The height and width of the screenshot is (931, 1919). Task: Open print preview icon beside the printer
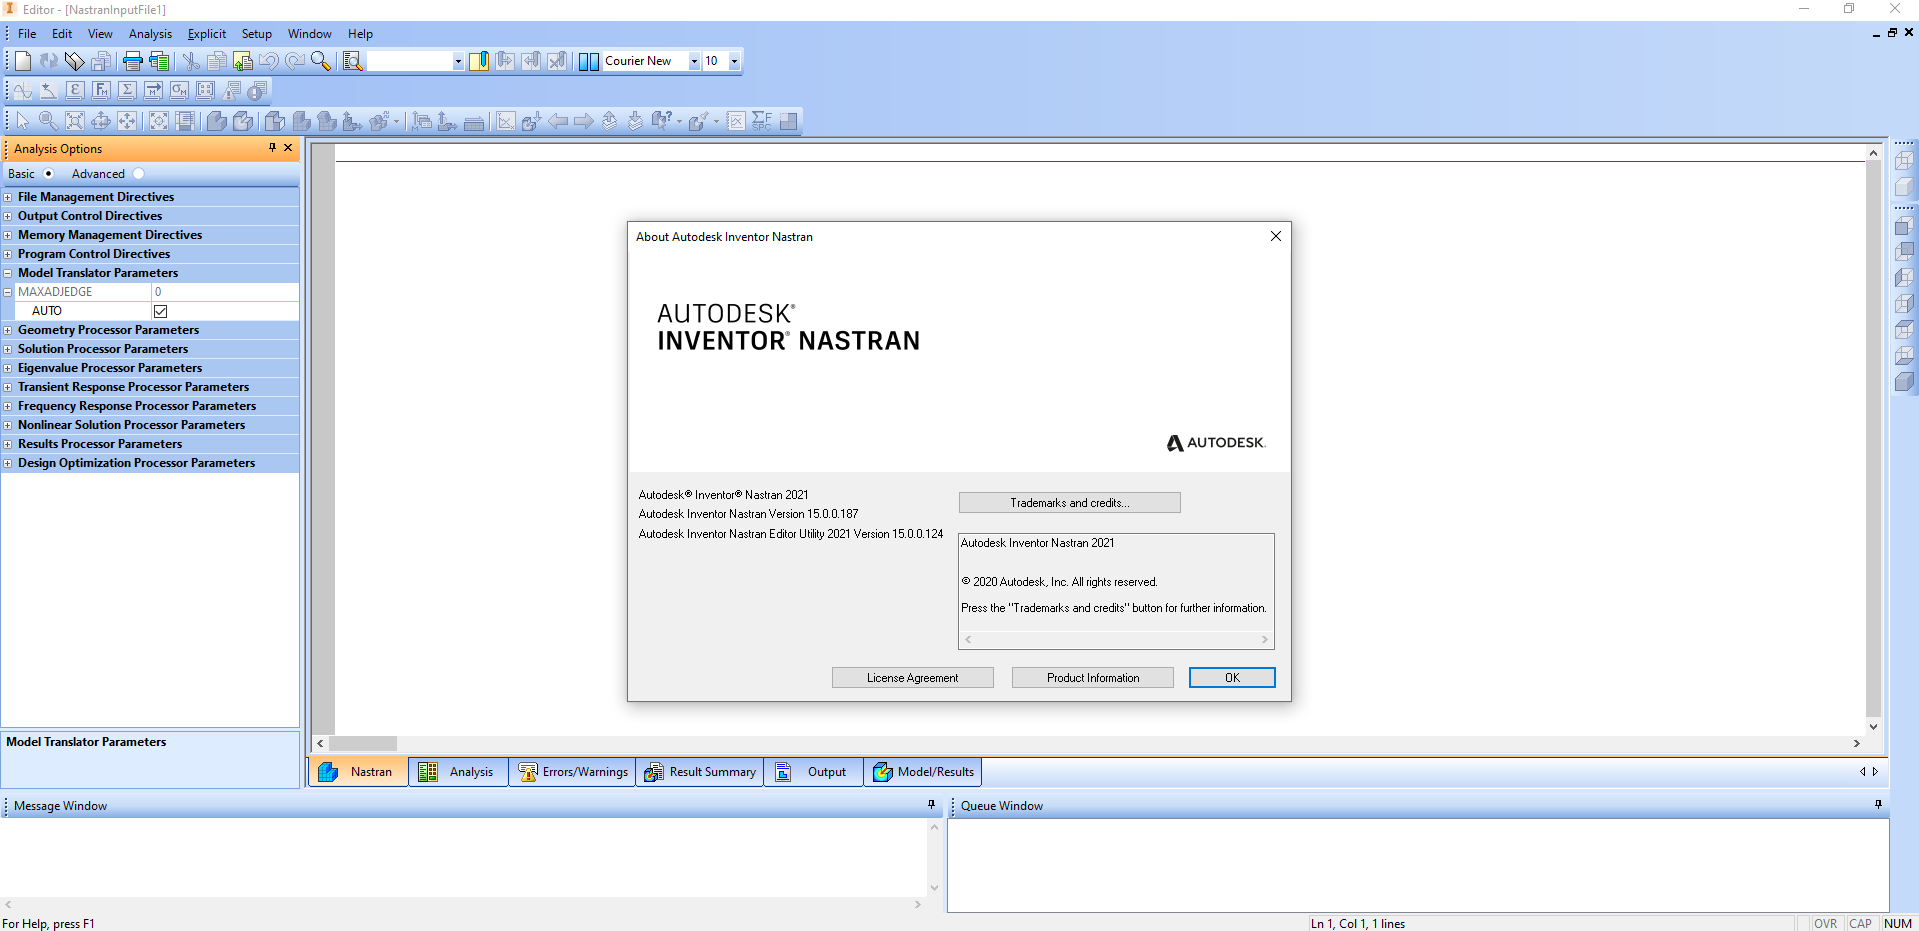(x=158, y=61)
